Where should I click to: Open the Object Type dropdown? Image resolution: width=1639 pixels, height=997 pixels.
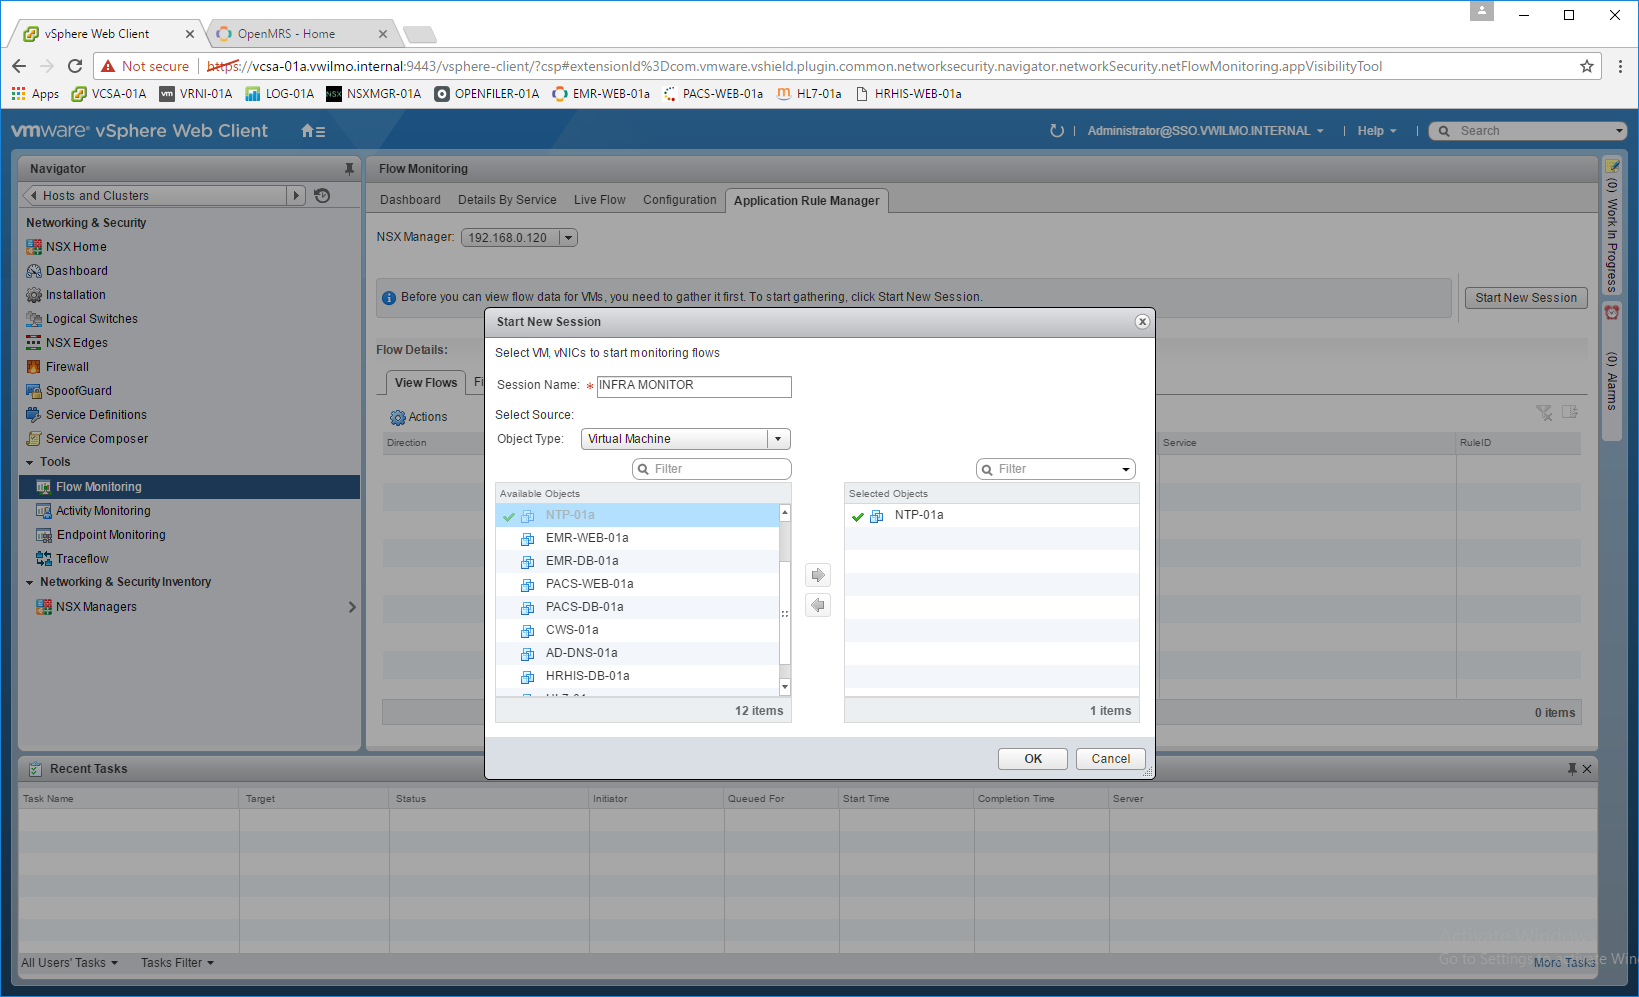click(x=686, y=439)
